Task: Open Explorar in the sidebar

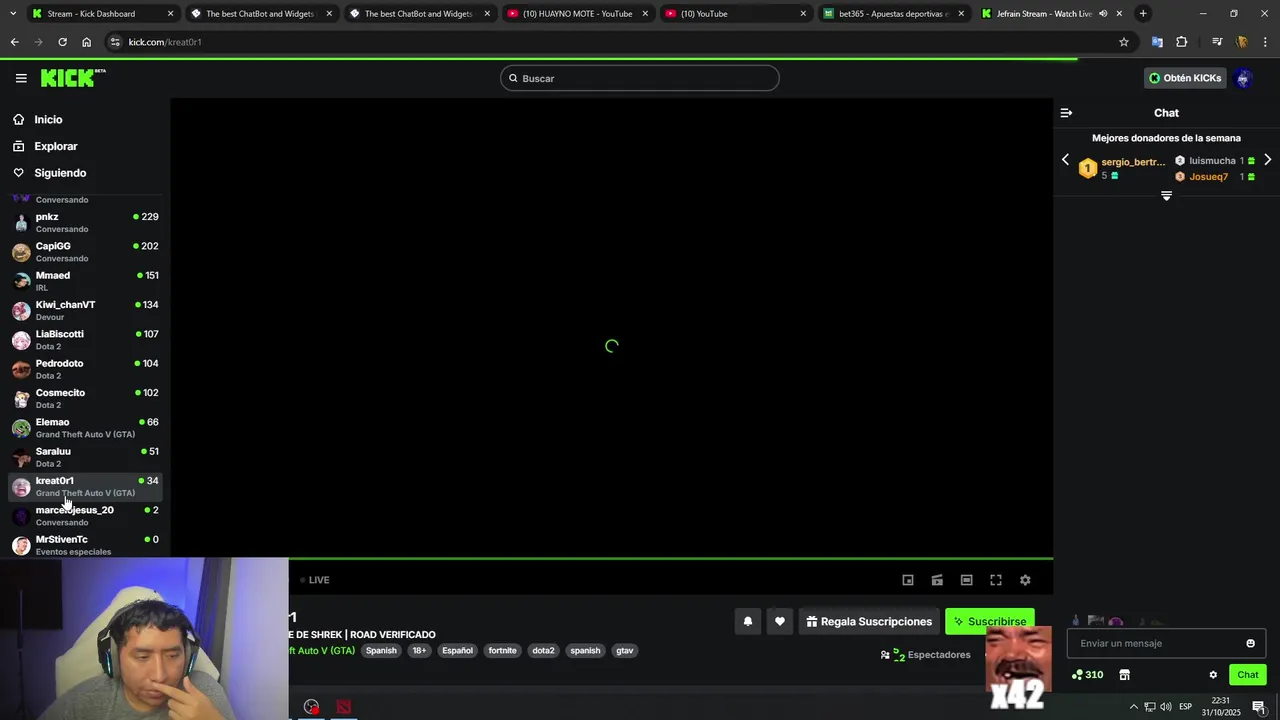Action: 55,146
